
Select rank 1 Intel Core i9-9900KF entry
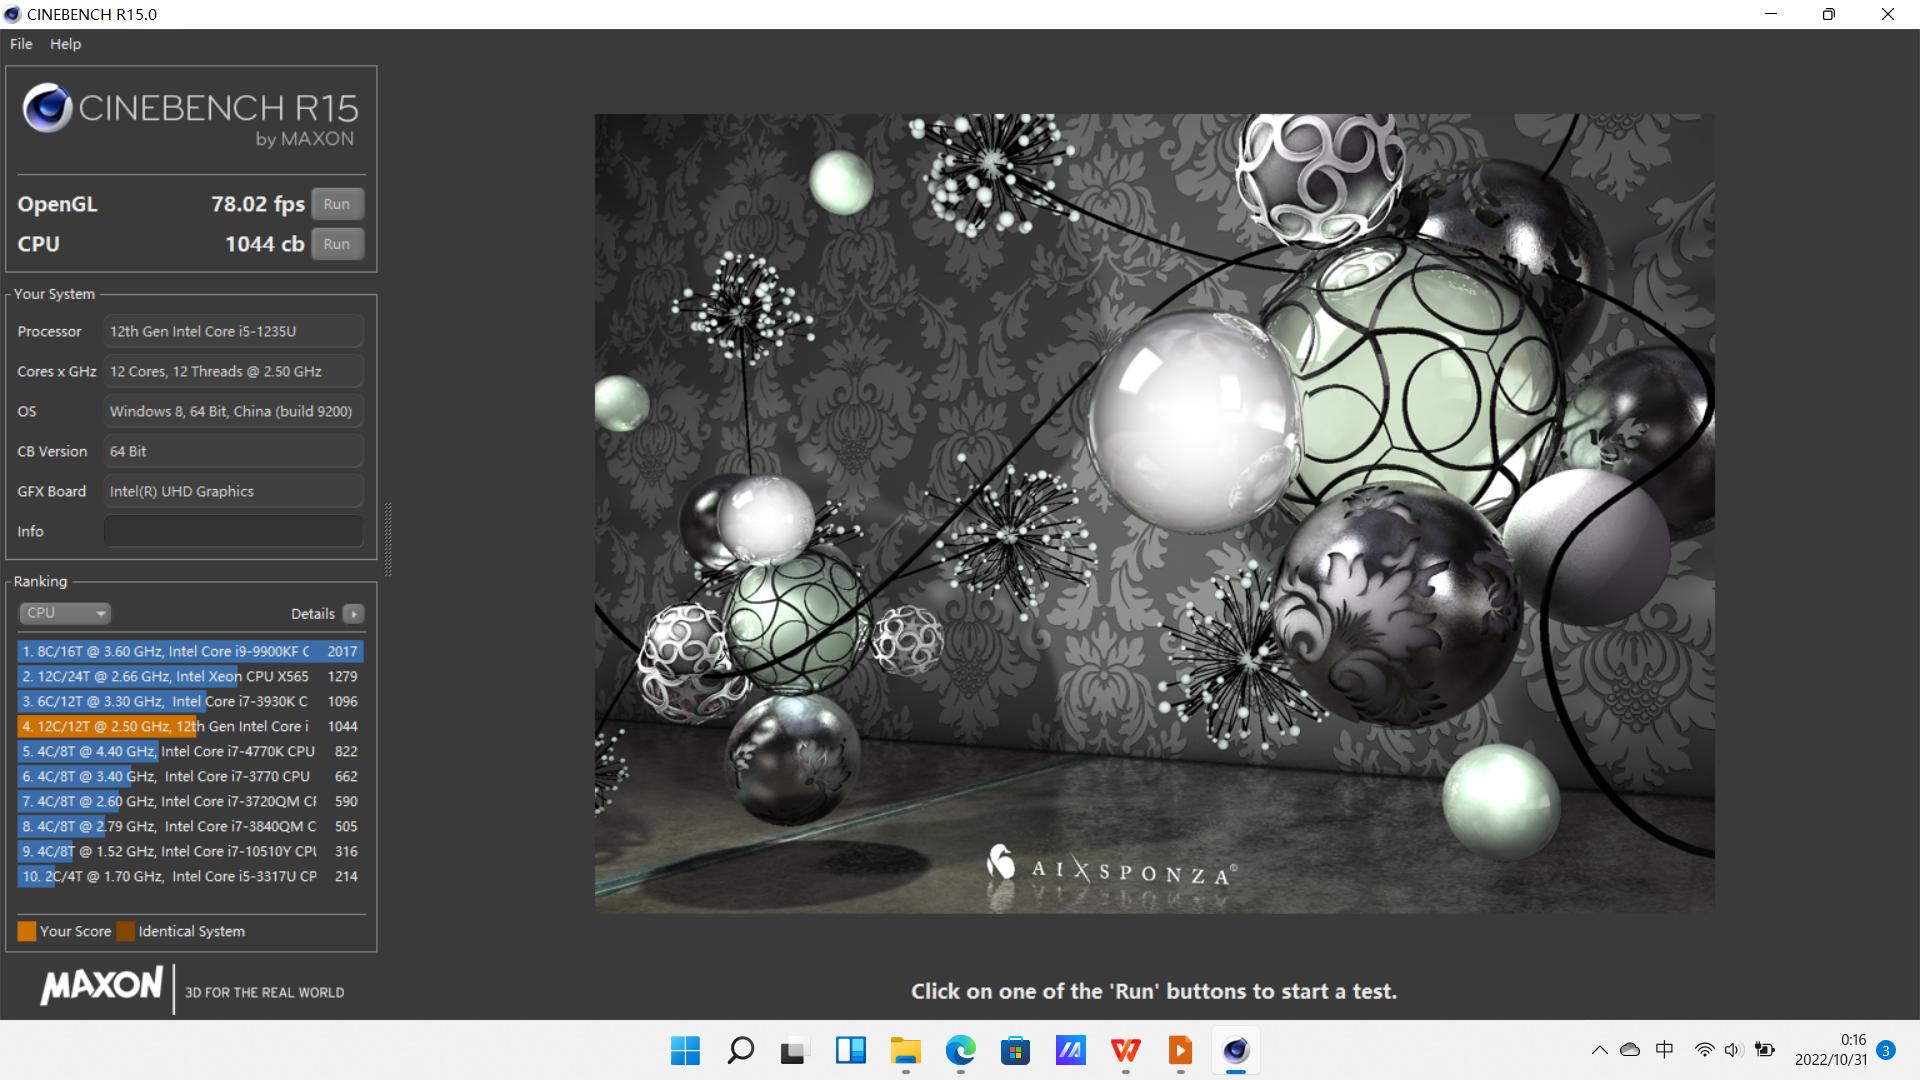point(191,650)
